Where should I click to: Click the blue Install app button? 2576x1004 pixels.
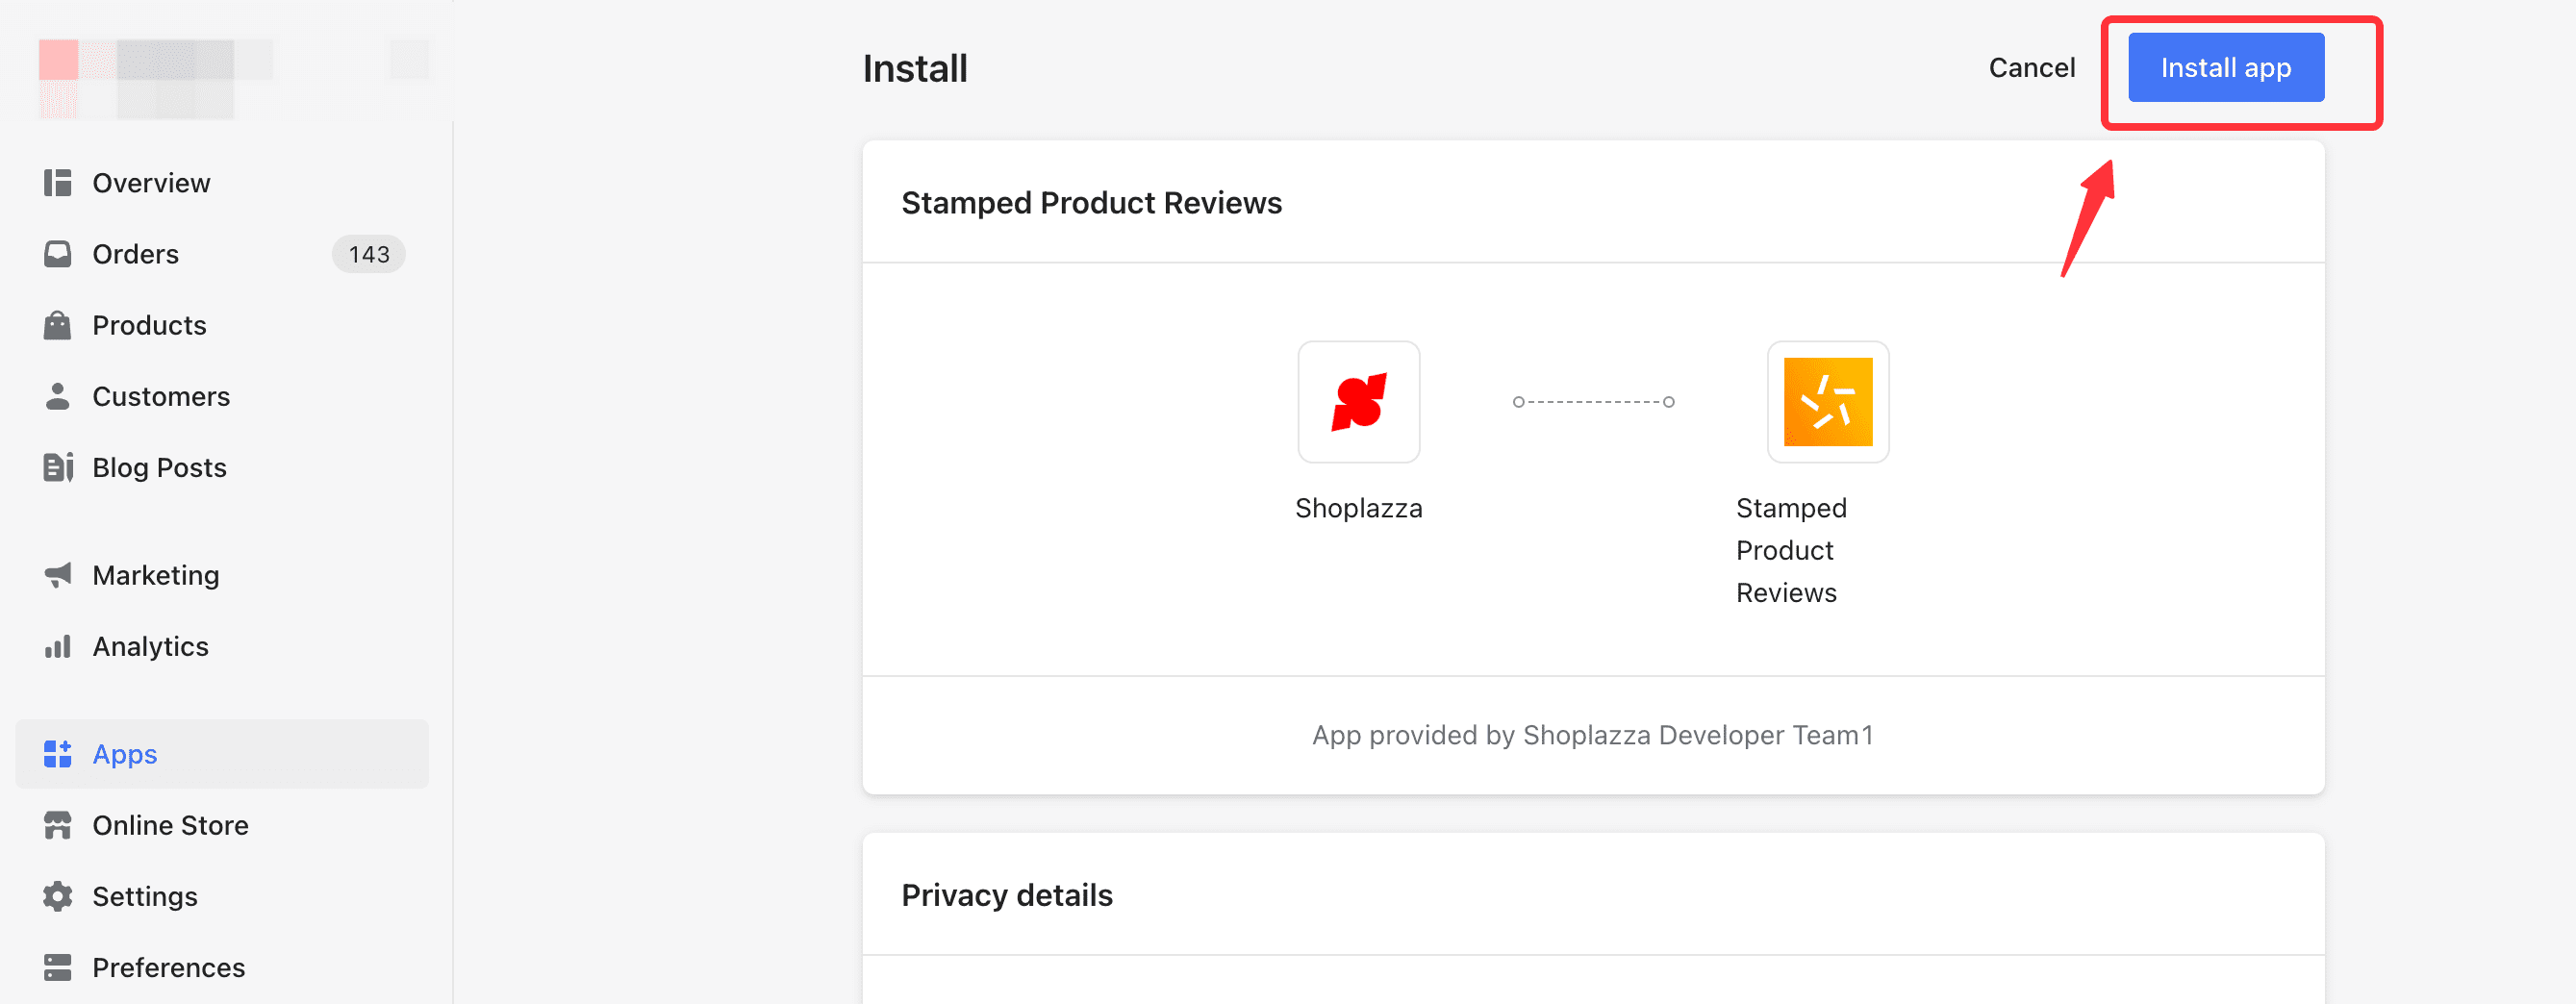[2226, 68]
